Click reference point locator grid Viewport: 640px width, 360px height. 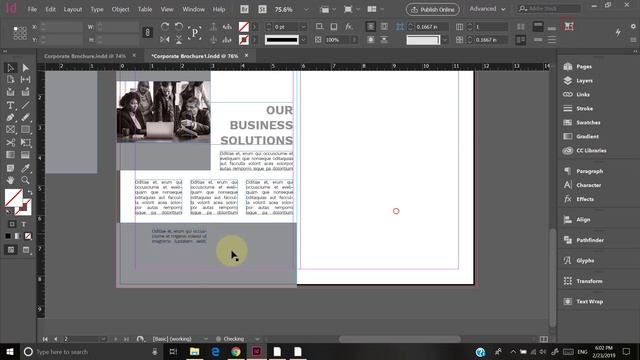20,33
